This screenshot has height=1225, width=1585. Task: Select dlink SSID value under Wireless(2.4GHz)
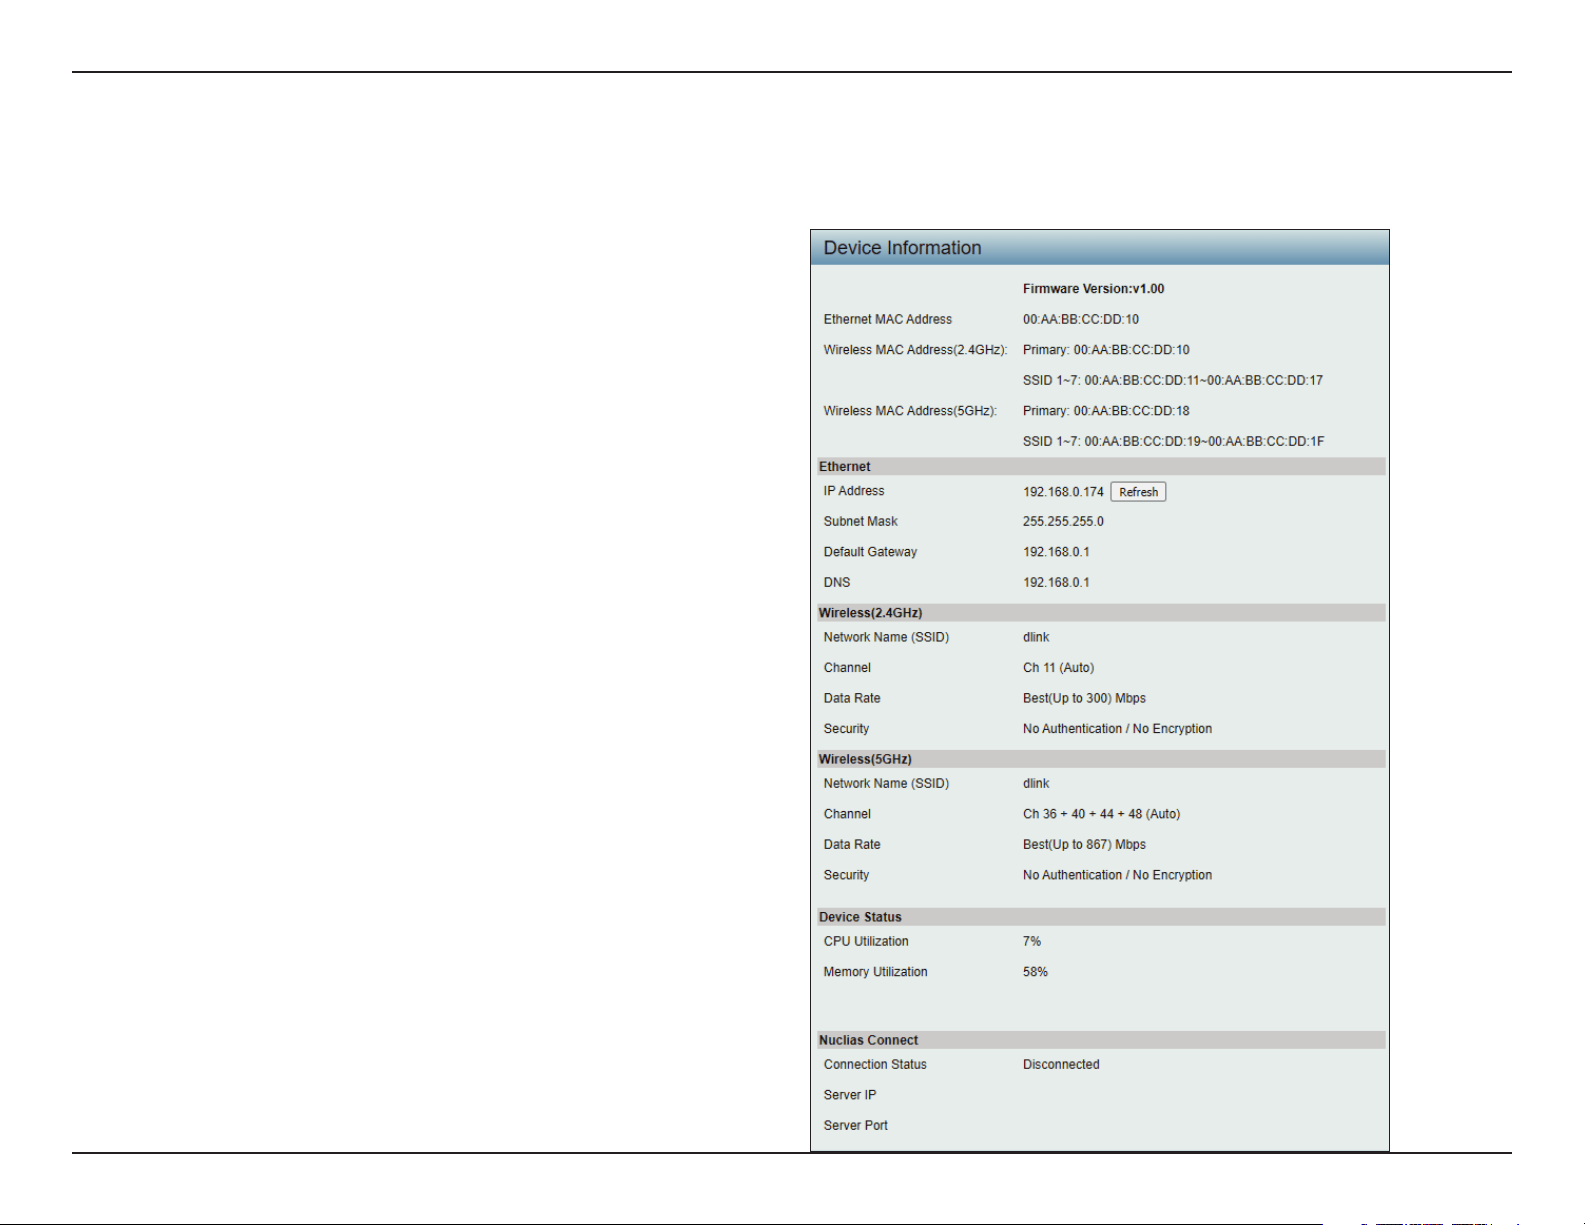point(1036,637)
